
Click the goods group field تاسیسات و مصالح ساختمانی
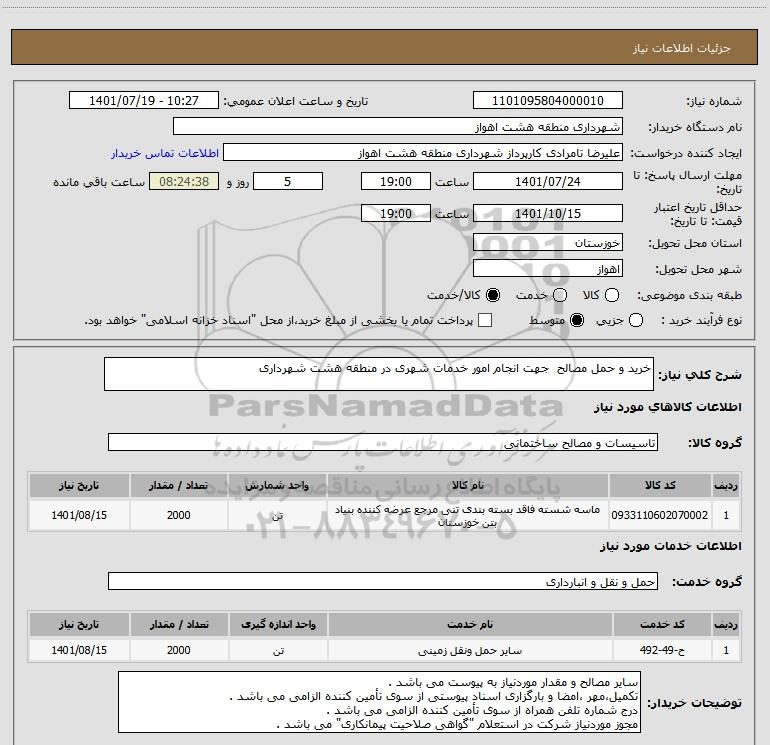point(383,442)
